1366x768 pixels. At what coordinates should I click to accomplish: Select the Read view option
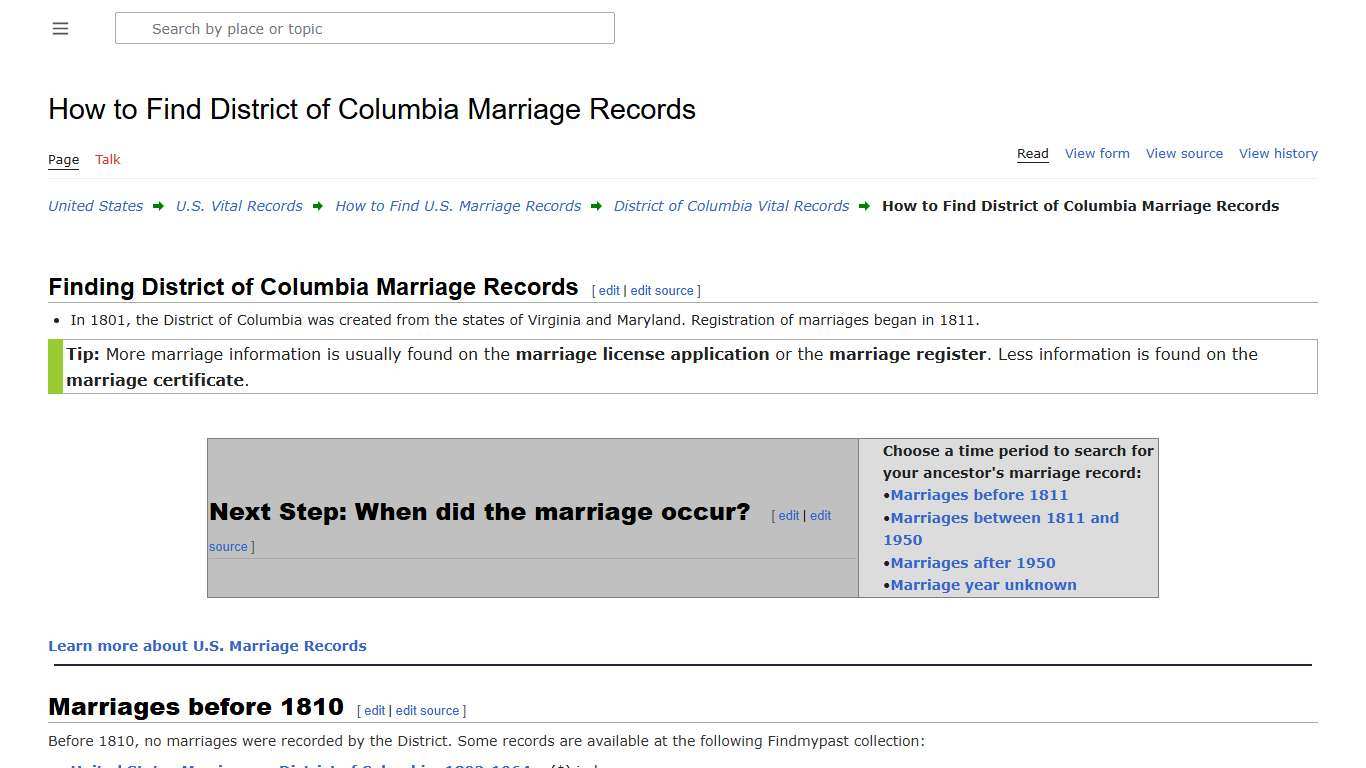pos(1032,153)
